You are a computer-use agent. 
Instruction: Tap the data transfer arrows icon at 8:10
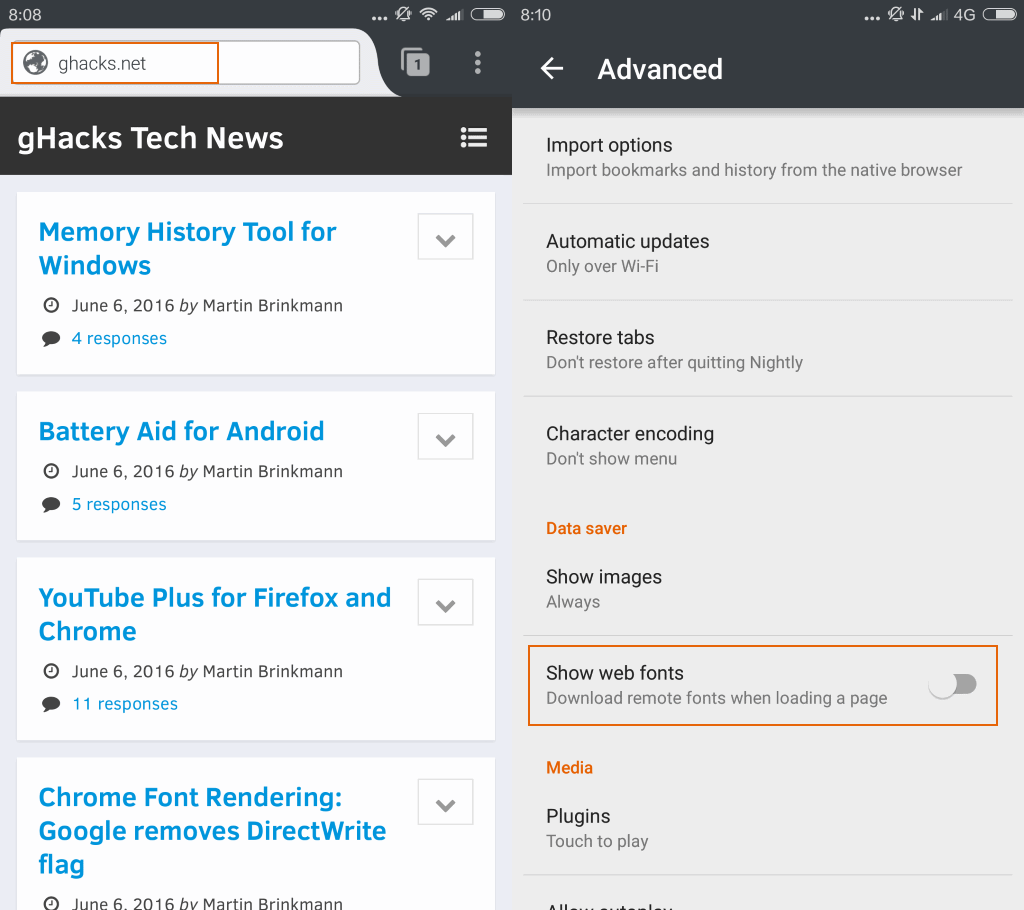(918, 14)
